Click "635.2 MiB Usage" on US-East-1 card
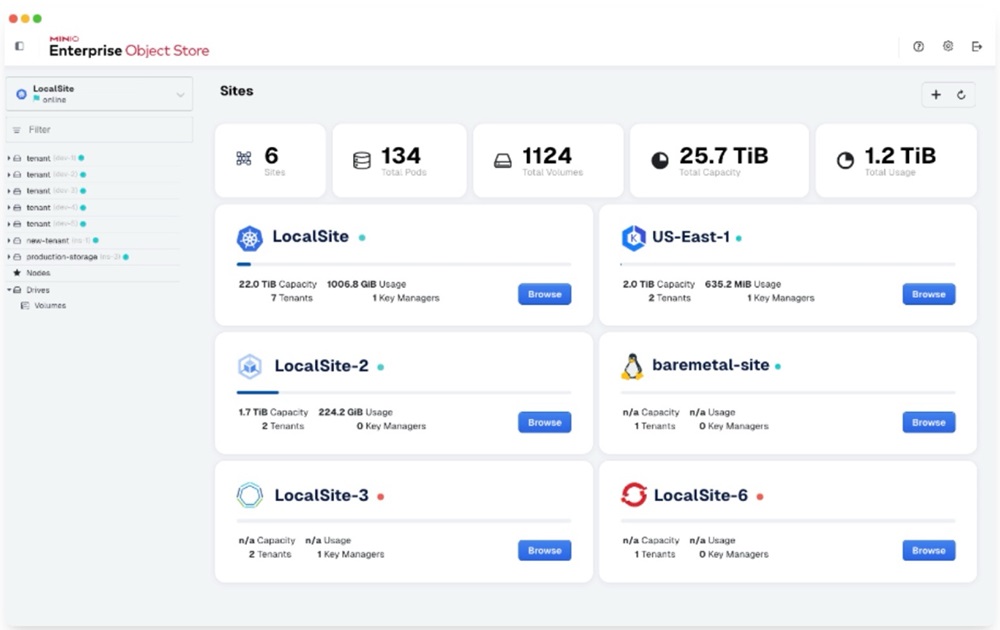This screenshot has height=630, width=1000. (742, 284)
